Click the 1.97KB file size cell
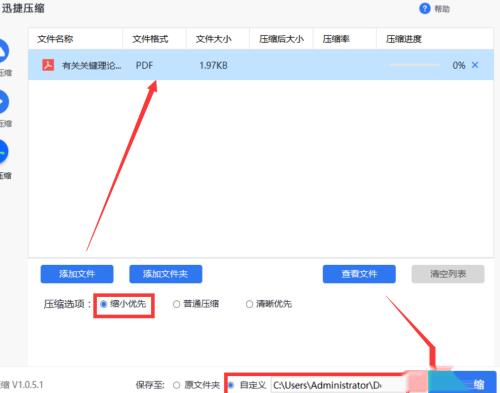 [x=213, y=65]
